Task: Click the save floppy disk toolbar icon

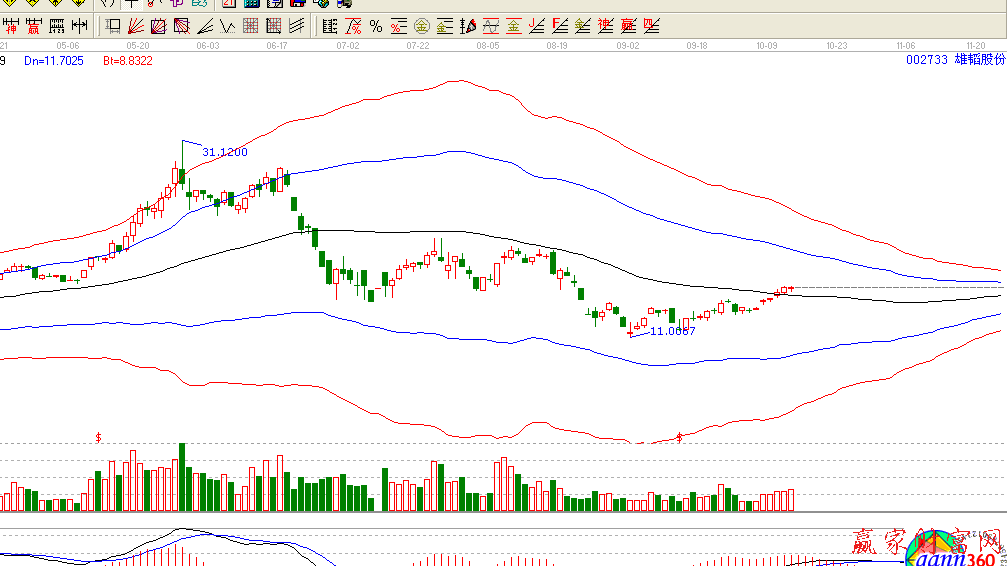Action: pos(296,4)
